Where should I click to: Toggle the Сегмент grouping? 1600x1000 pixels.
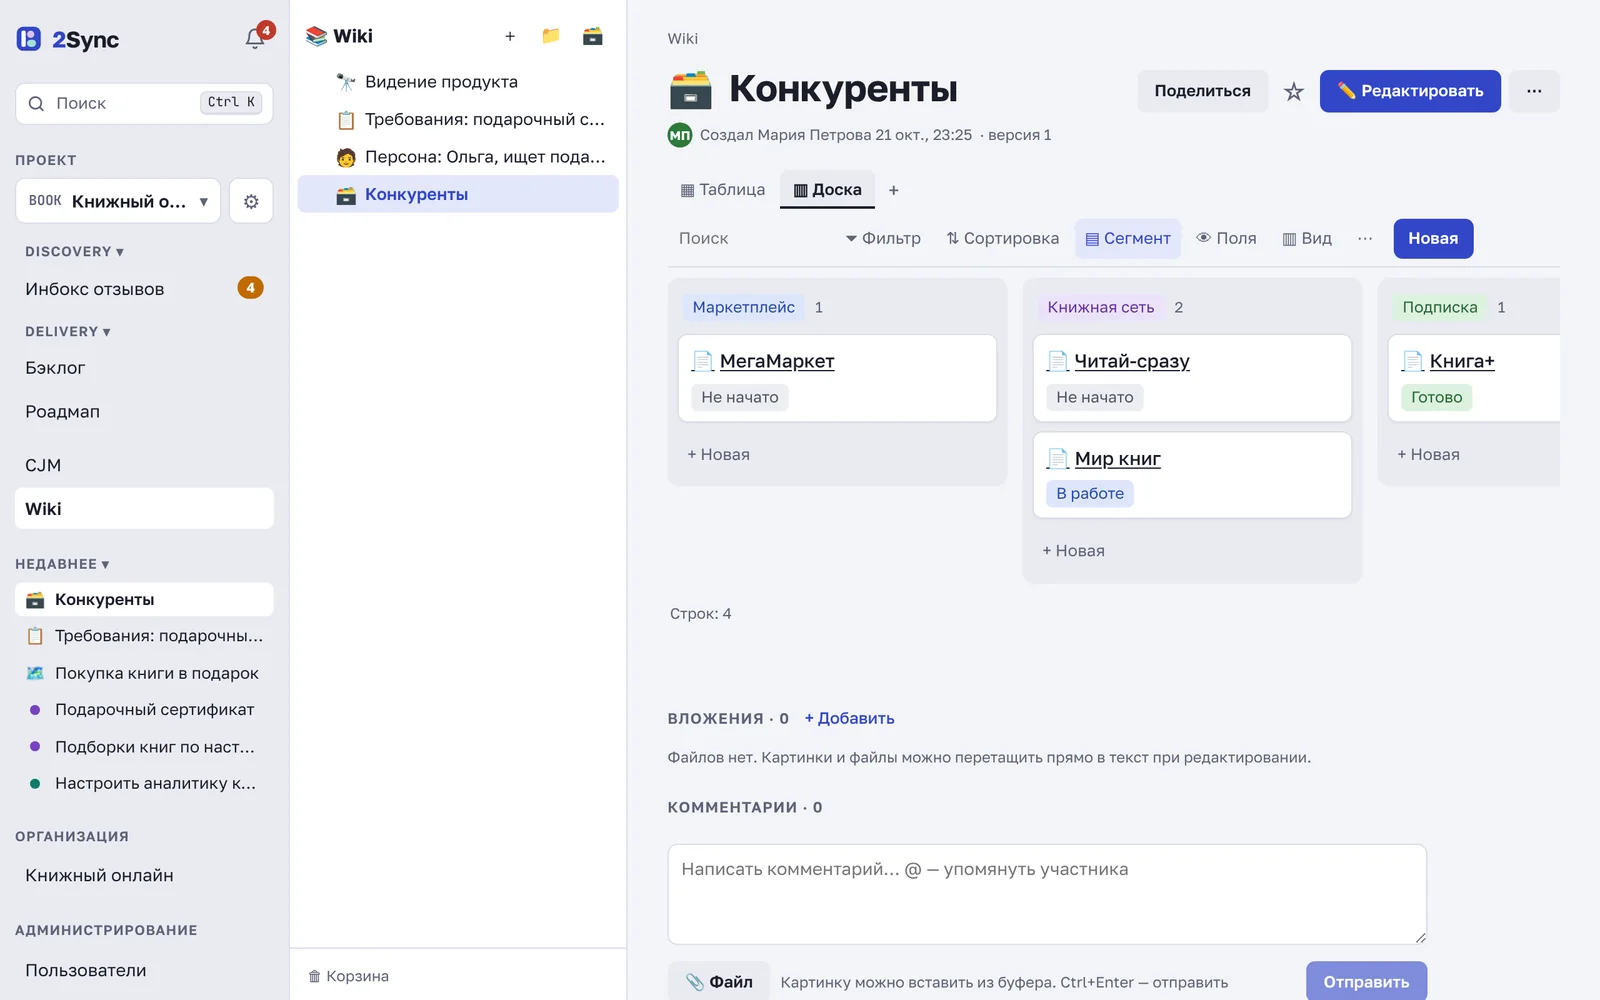pos(1128,238)
